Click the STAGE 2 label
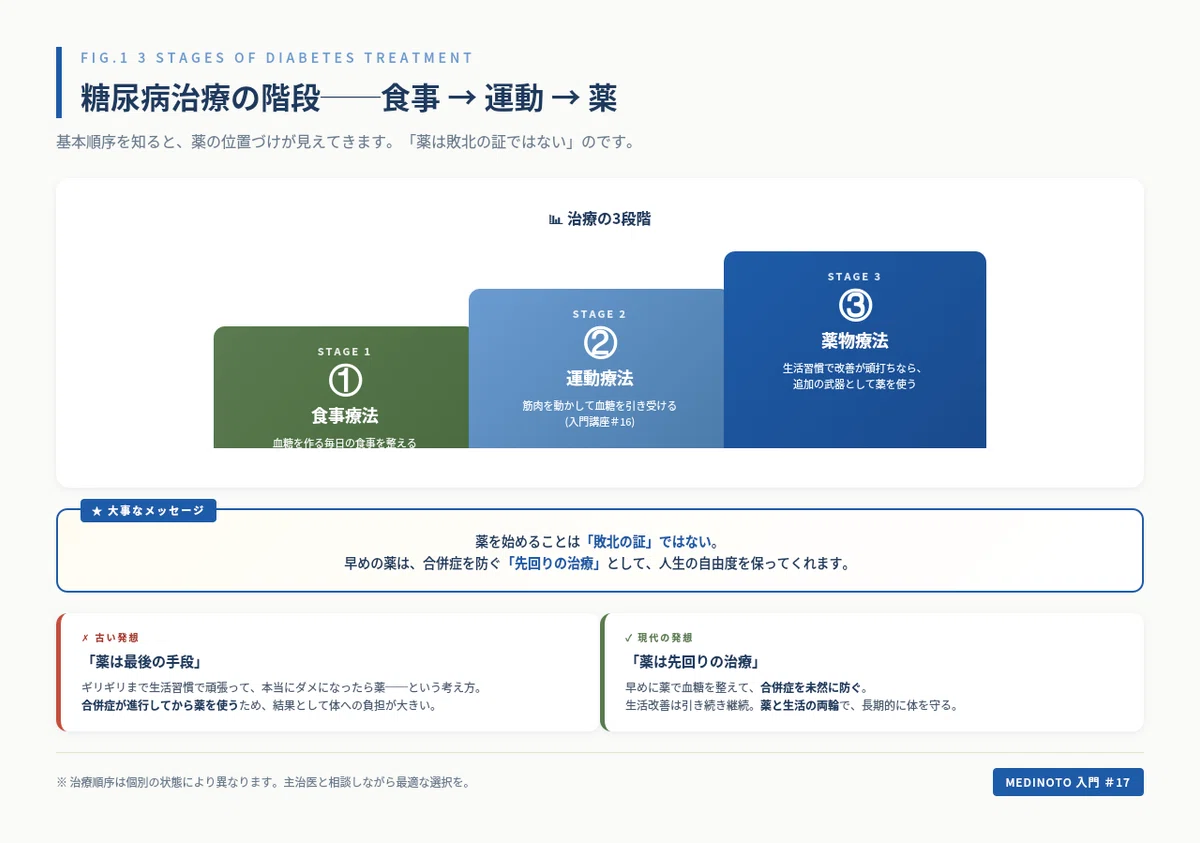Screen dimensions: 1200x843 pos(600,314)
